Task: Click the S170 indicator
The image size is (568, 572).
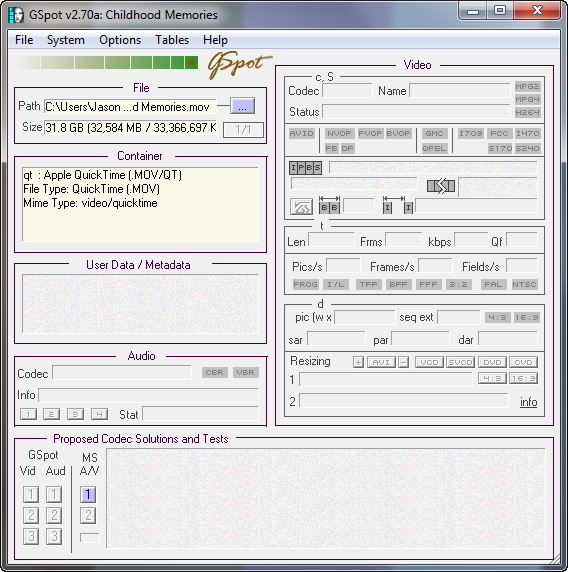Action: pyautogui.click(x=500, y=148)
